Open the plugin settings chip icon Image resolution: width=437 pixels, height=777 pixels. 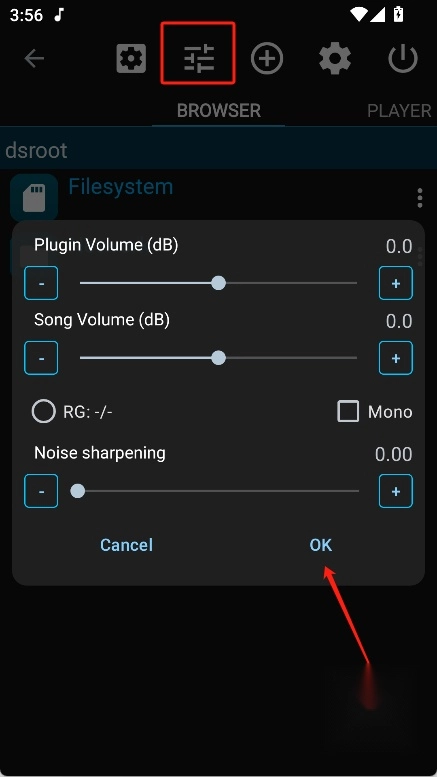(131, 58)
